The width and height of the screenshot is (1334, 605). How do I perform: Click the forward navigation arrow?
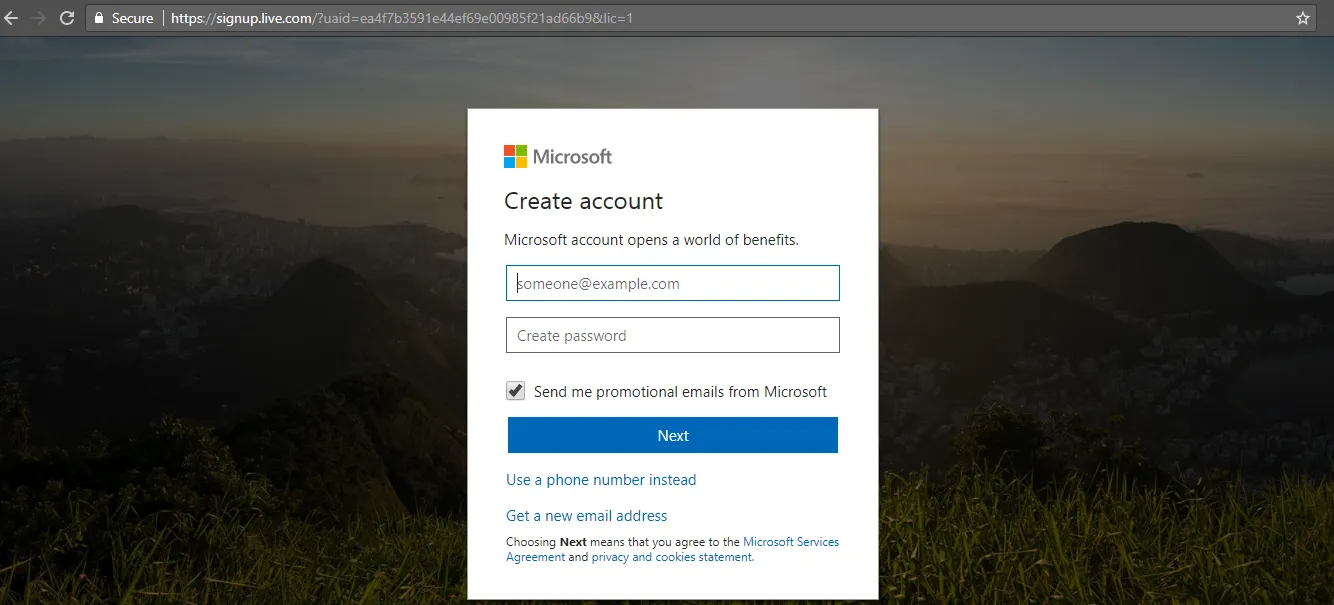39,18
